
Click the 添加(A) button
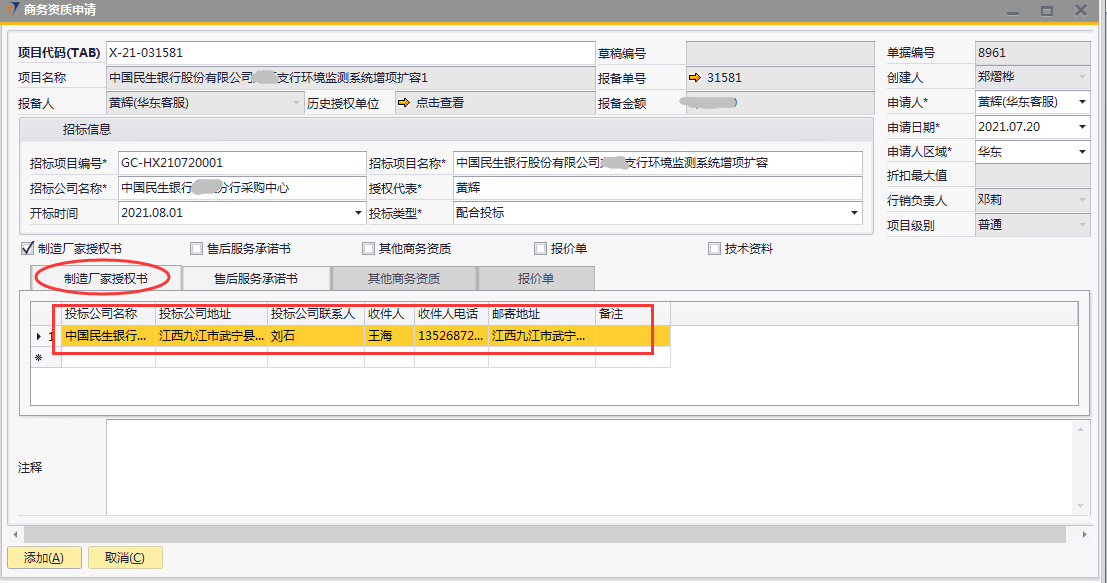pyautogui.click(x=44, y=558)
